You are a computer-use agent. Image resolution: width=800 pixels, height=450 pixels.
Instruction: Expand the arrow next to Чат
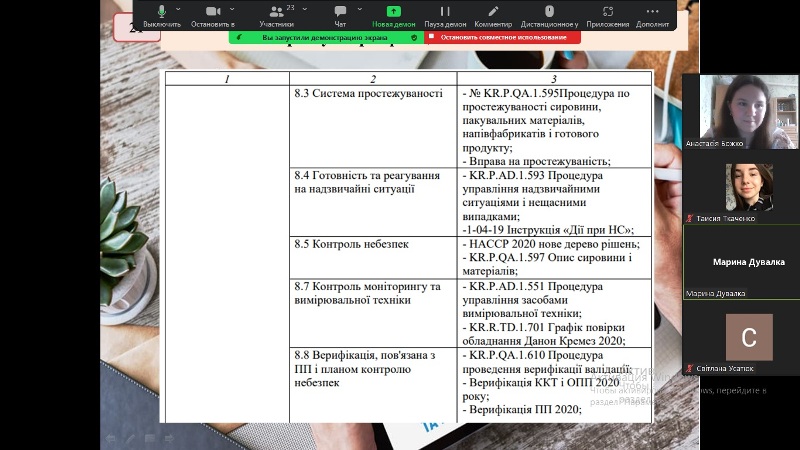pyautogui.click(x=360, y=9)
